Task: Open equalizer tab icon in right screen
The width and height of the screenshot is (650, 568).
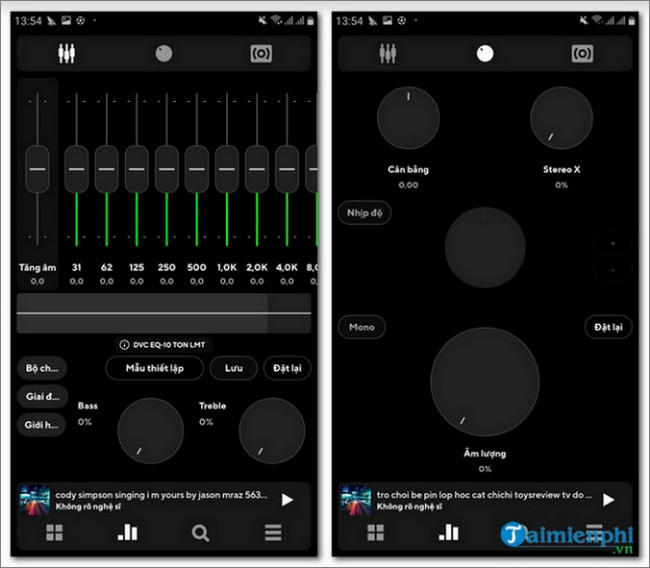Action: pos(388,53)
